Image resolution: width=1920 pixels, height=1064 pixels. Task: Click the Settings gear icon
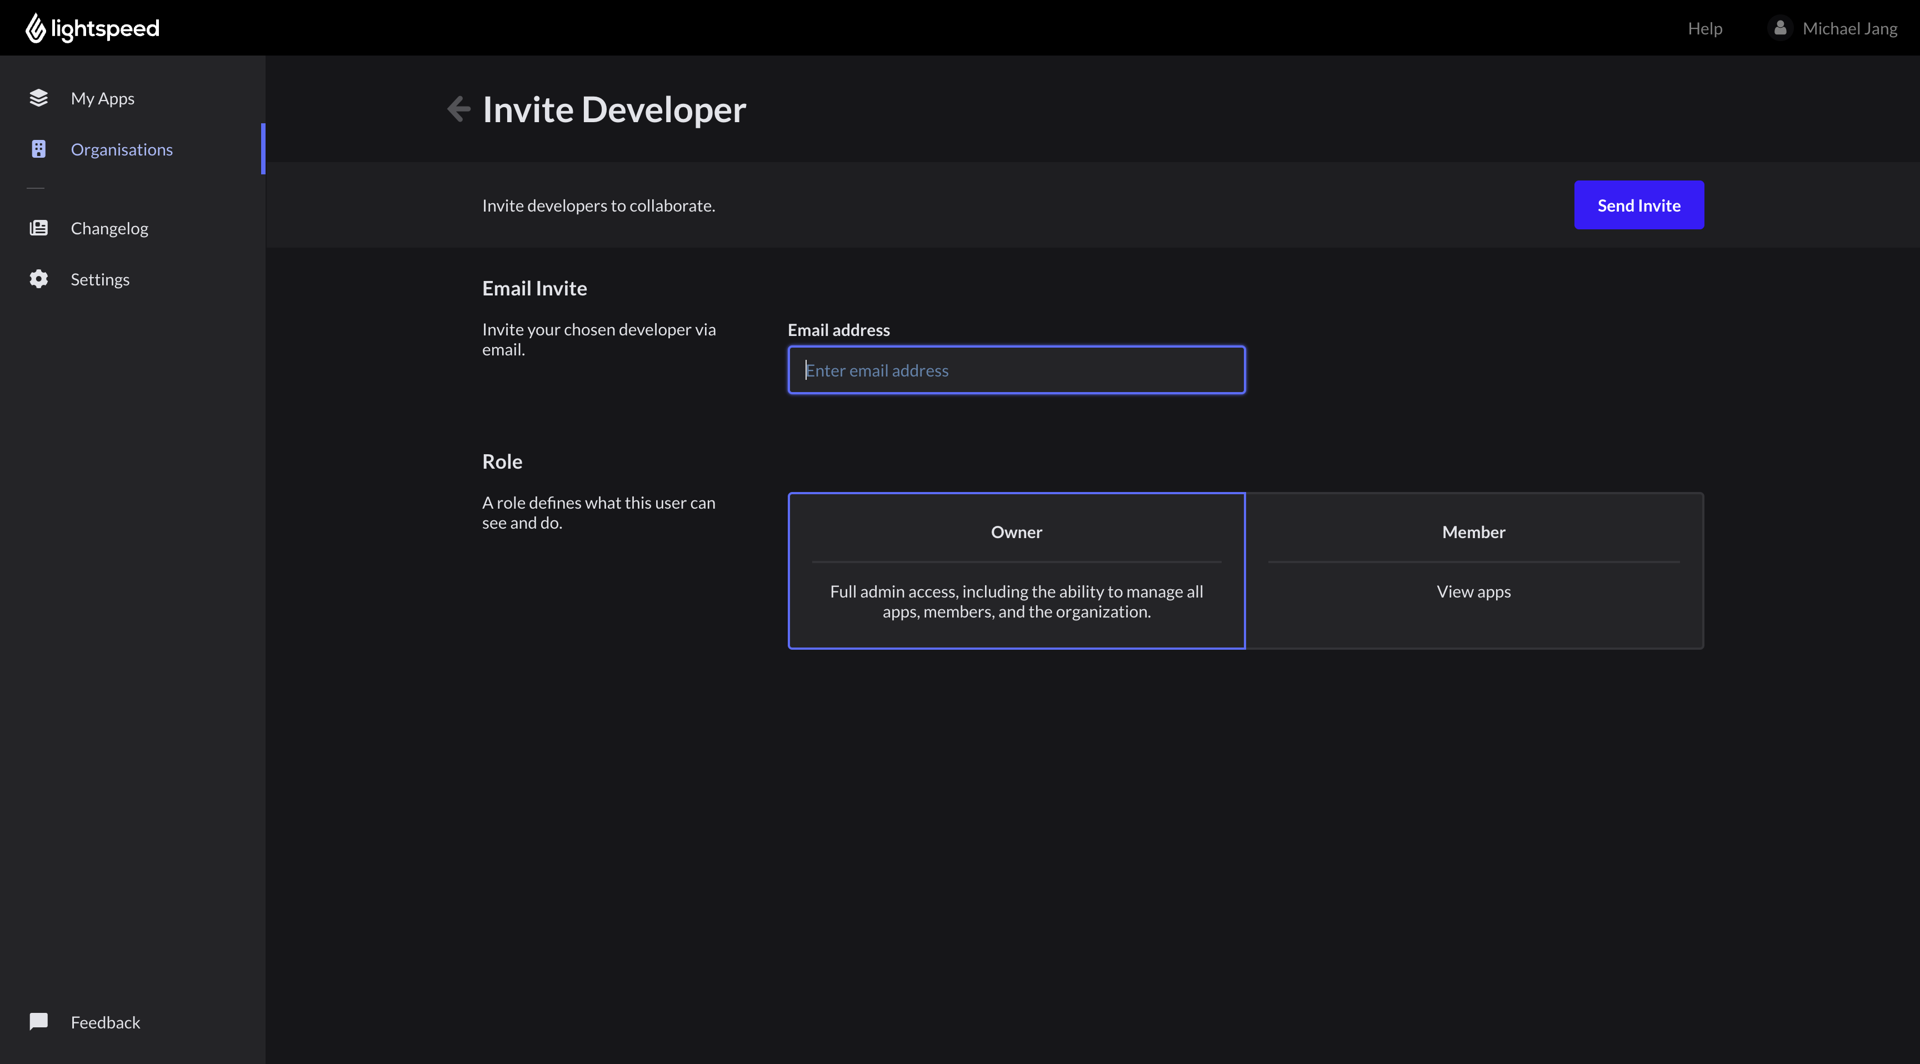(38, 279)
